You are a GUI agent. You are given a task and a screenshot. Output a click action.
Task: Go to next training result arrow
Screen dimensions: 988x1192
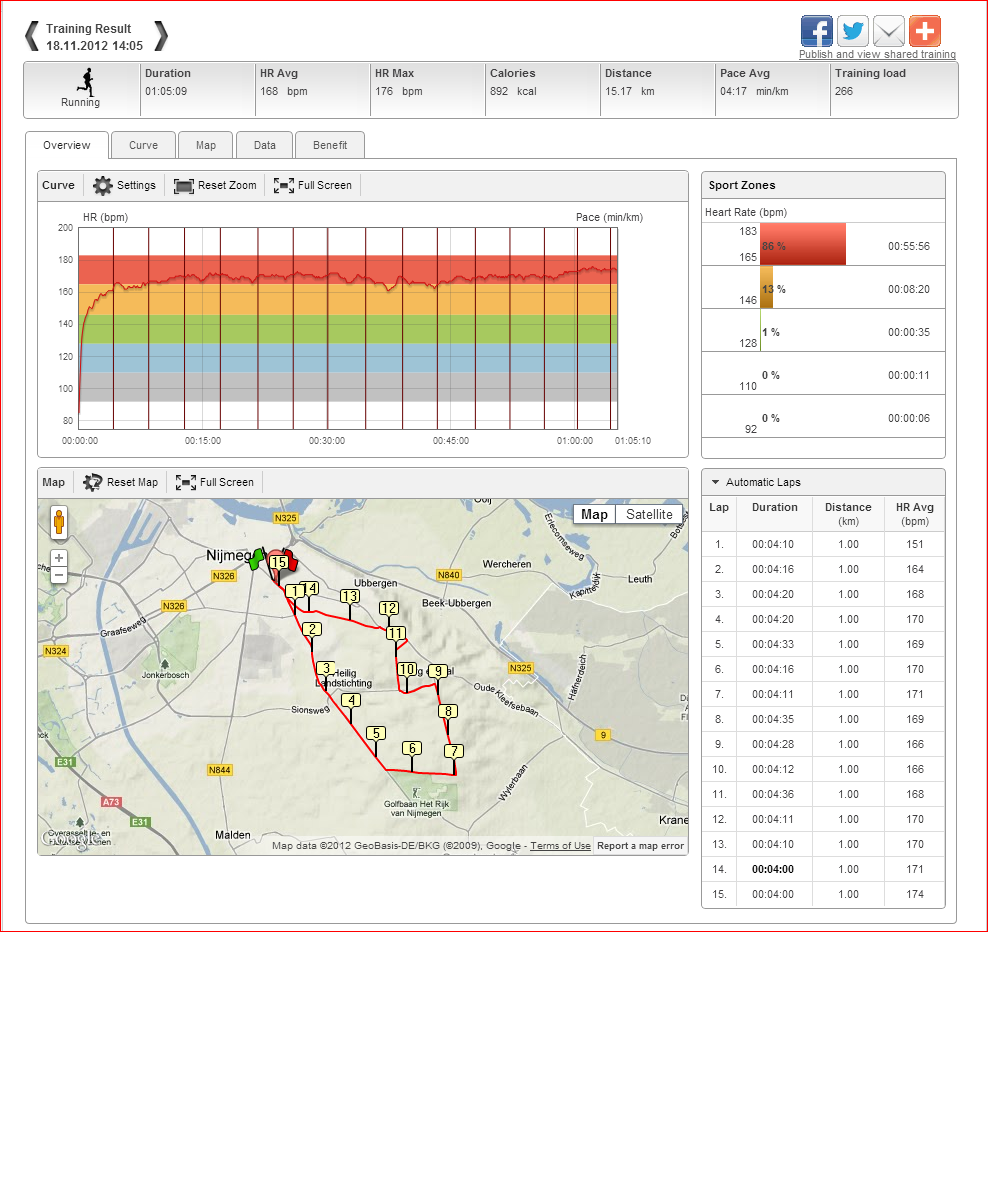pos(161,36)
